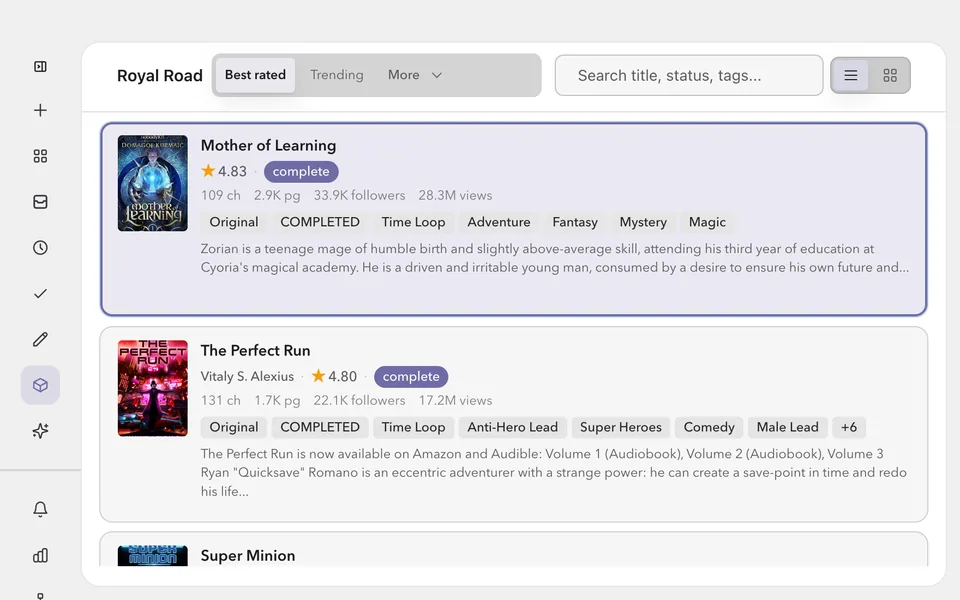Viewport: 960px width, 600px height.
Task: Click the Magic tag
Action: coord(707,222)
